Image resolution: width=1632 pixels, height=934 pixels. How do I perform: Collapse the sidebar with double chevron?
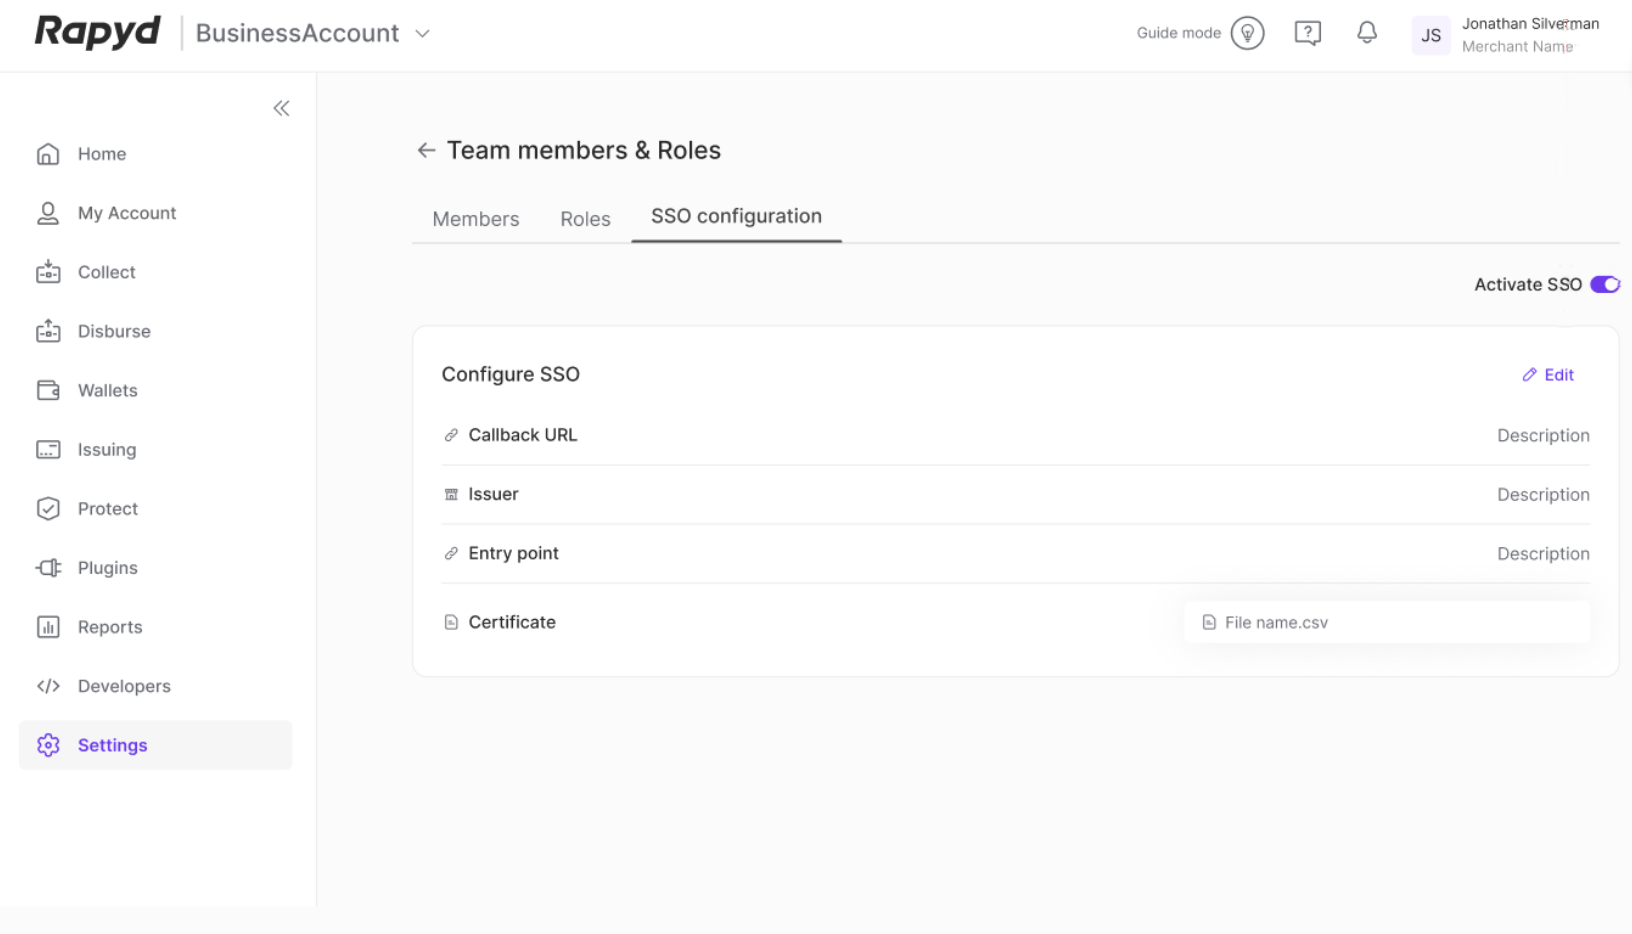point(281,108)
